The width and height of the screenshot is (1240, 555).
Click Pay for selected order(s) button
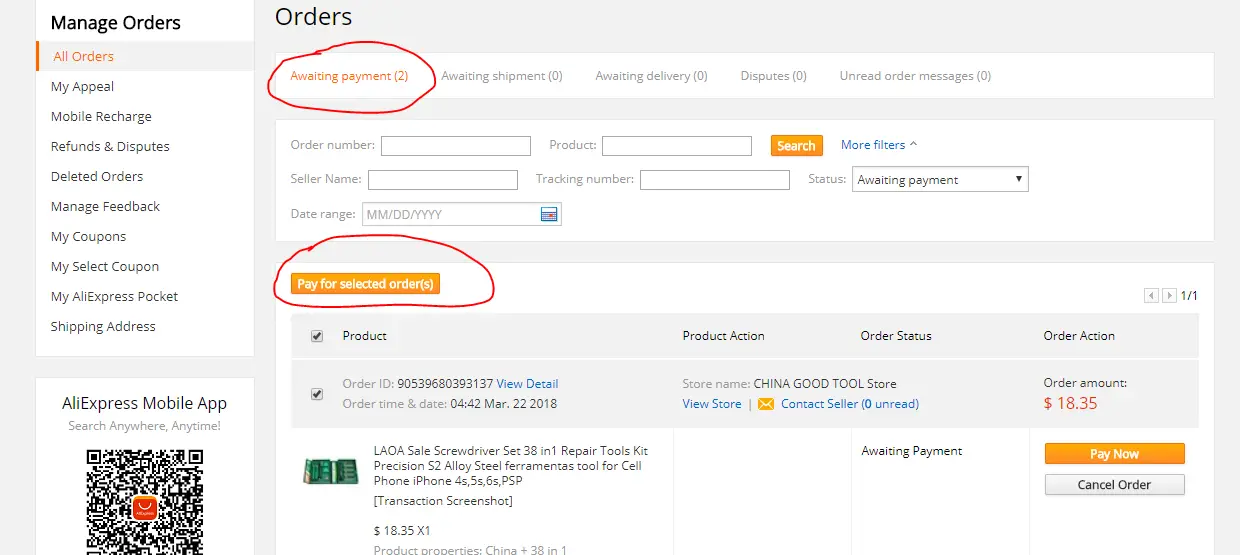(365, 284)
